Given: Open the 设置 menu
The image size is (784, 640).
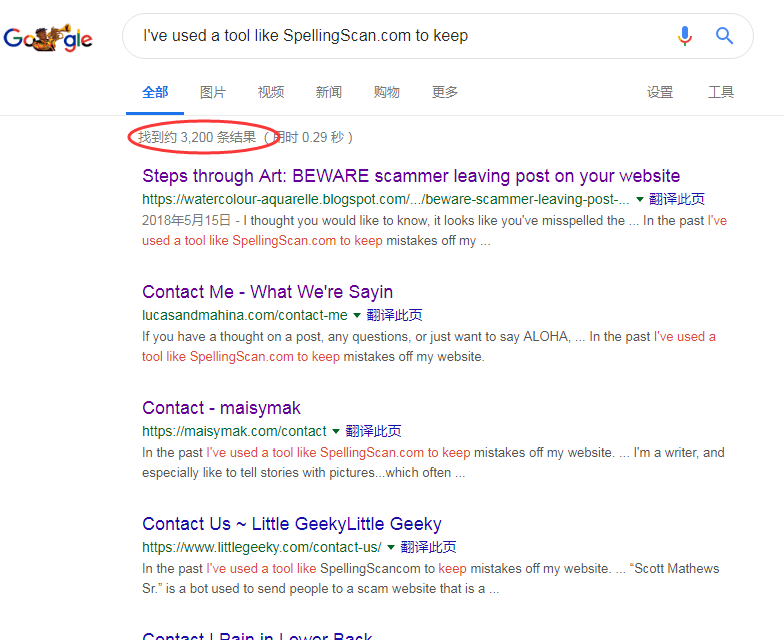Looking at the screenshot, I should pos(660,92).
